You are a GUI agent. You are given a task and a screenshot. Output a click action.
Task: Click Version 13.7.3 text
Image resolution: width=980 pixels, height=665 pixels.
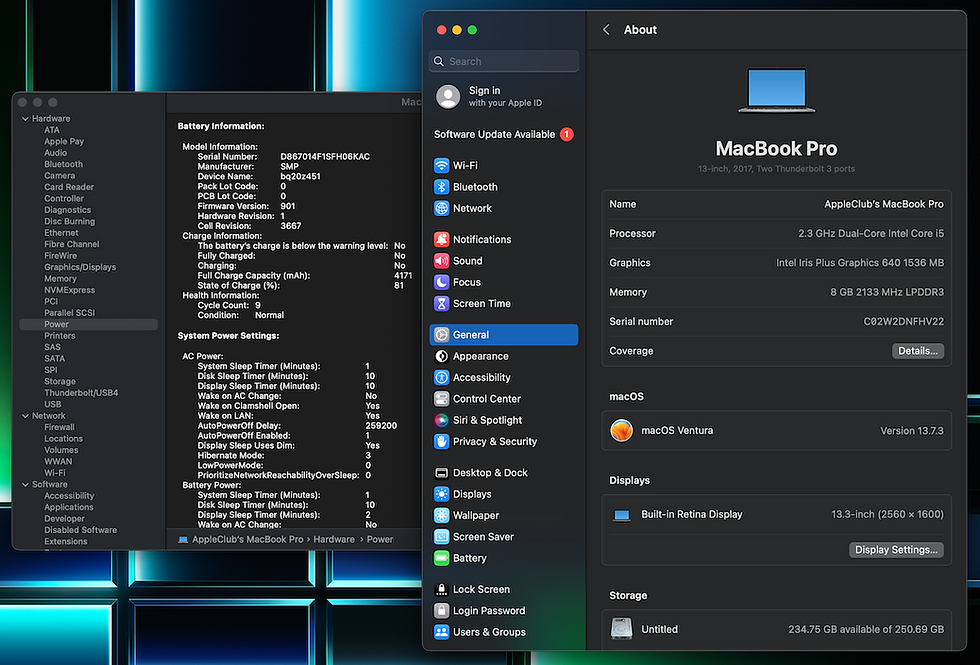[x=912, y=431]
